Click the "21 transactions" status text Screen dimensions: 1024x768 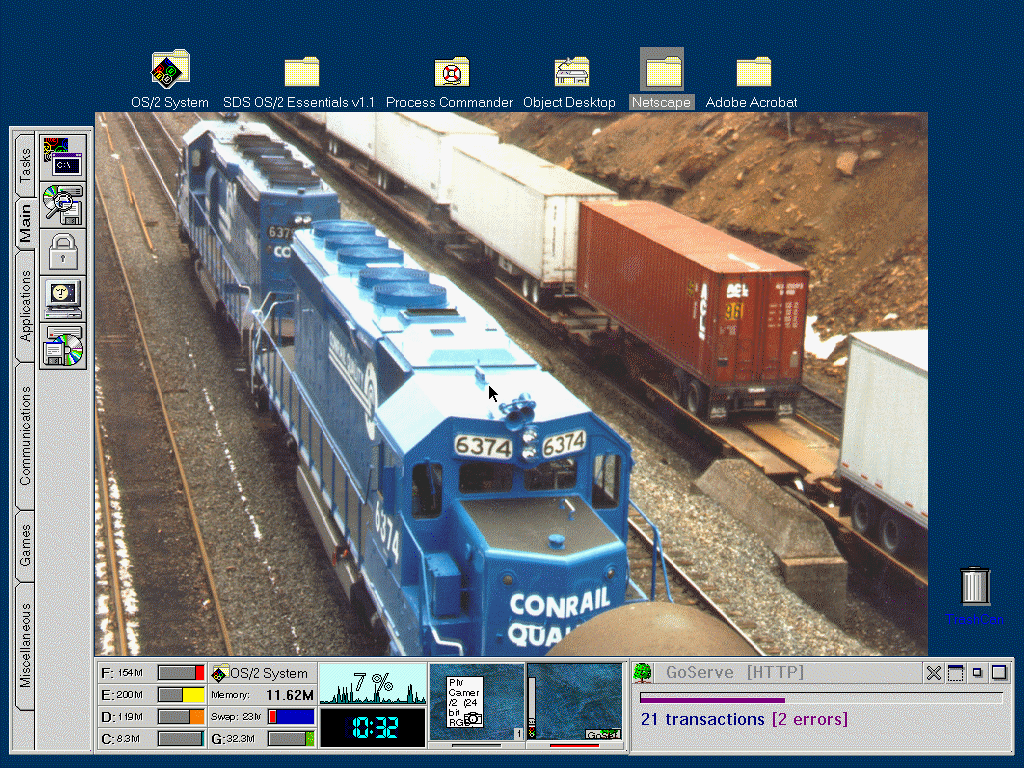702,720
